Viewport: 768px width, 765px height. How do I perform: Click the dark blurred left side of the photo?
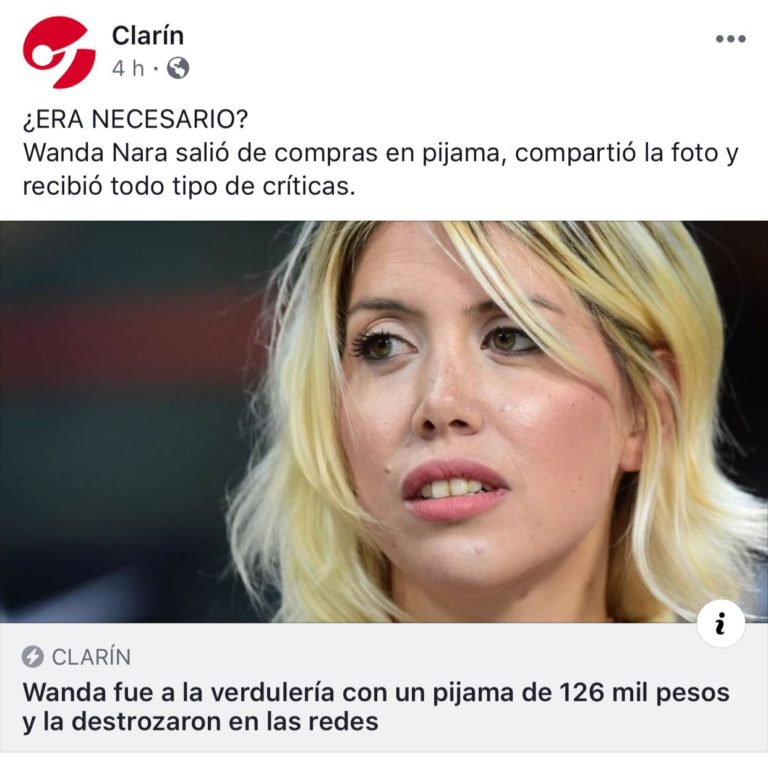point(122,422)
